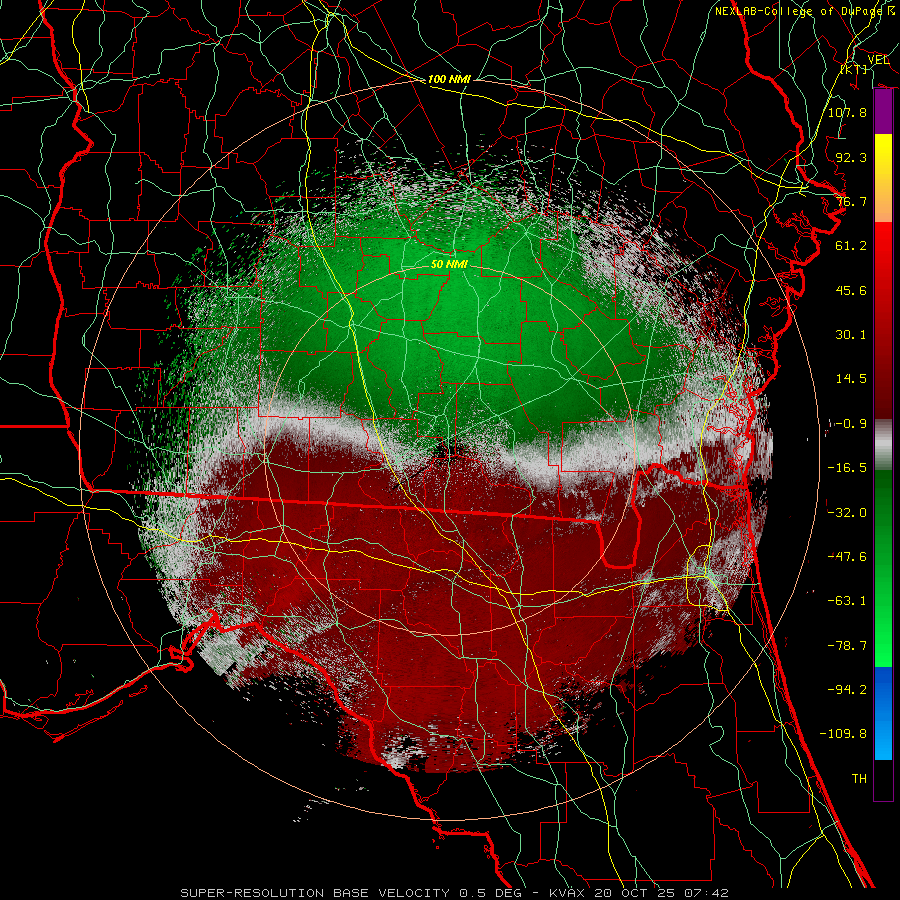The height and width of the screenshot is (900, 900).
Task: Click the -63.1 legend value
Action: pyautogui.click(x=847, y=601)
